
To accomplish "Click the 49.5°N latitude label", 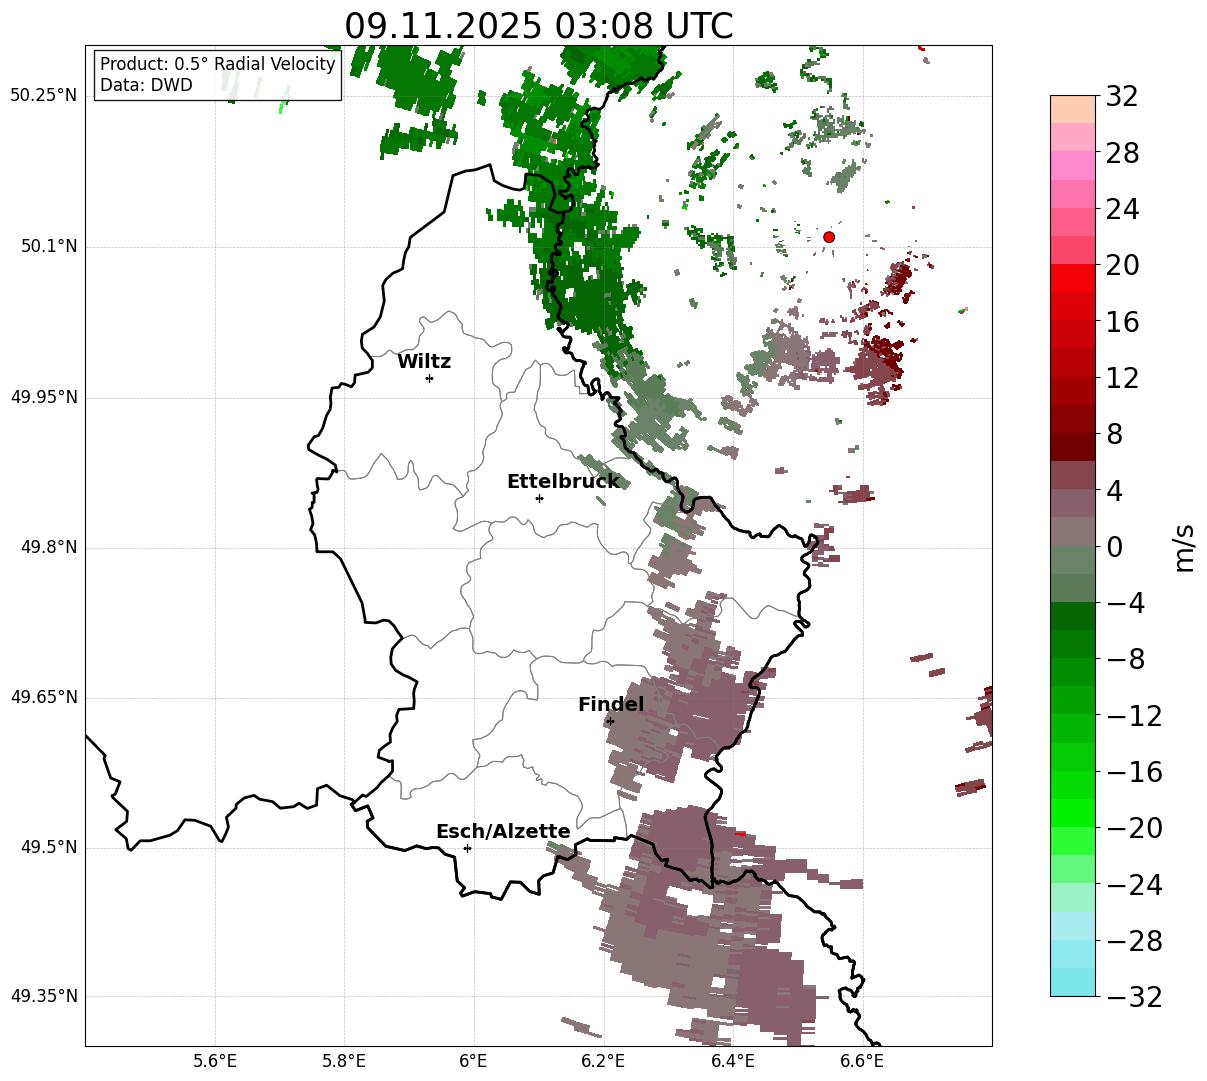I will 49,847.
